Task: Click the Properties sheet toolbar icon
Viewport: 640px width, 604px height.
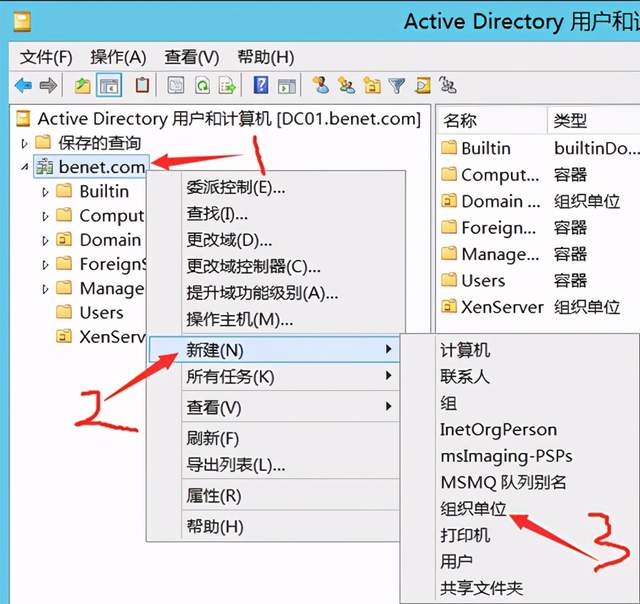Action: coord(176,85)
